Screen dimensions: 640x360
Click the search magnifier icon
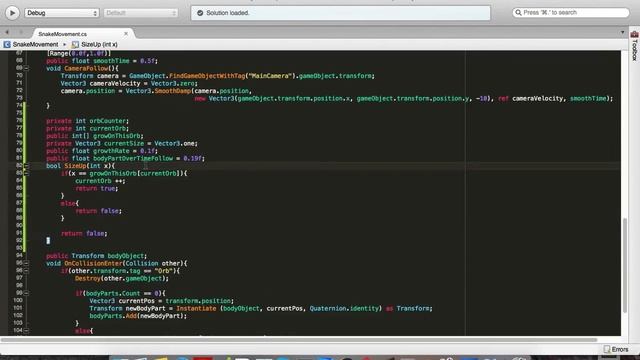(518, 13)
